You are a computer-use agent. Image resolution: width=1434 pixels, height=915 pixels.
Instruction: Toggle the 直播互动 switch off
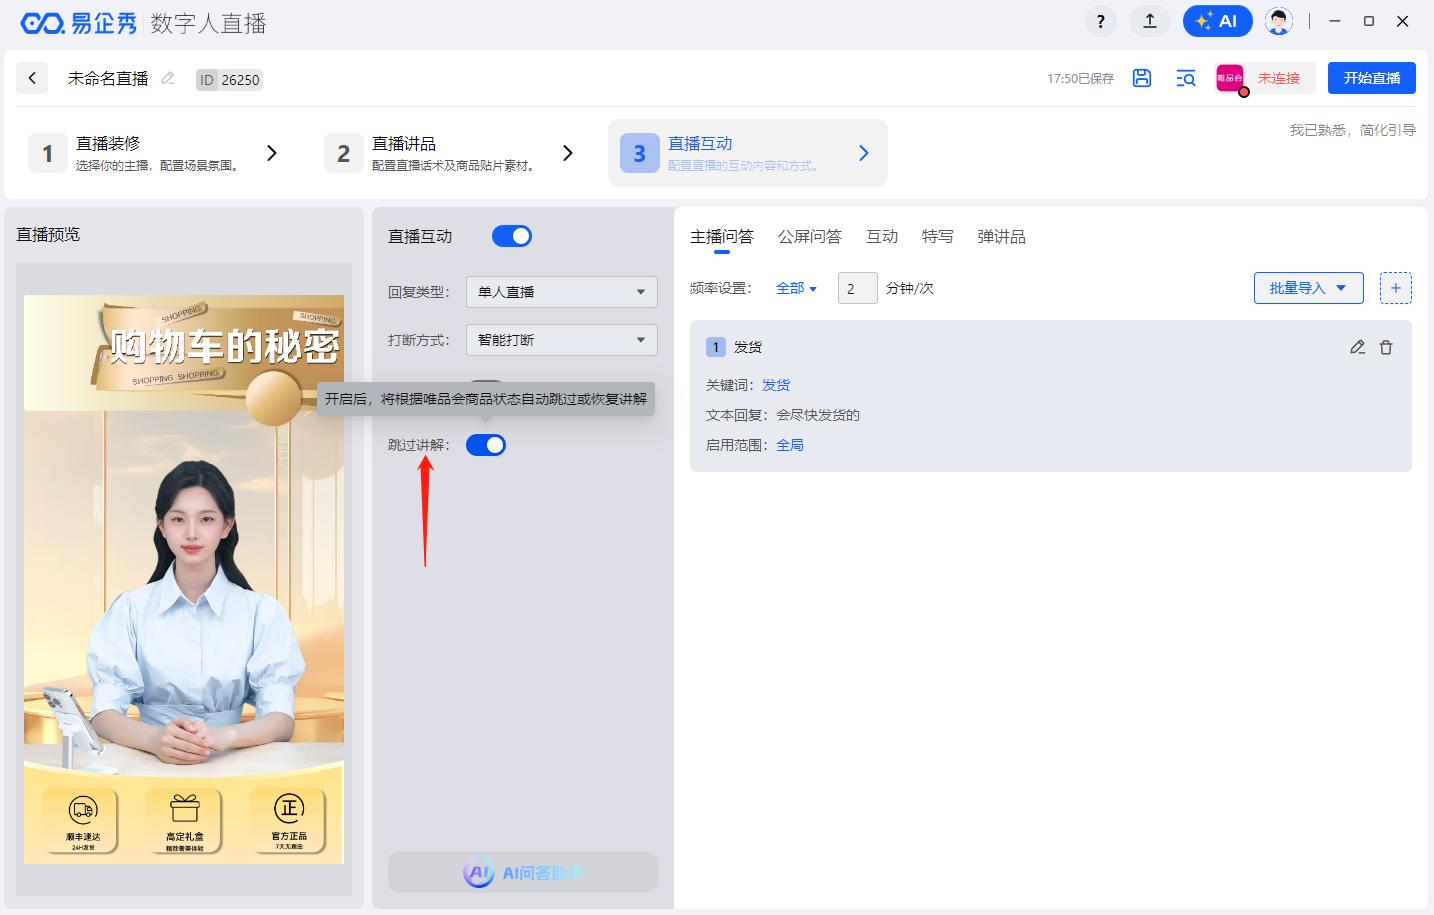(512, 236)
